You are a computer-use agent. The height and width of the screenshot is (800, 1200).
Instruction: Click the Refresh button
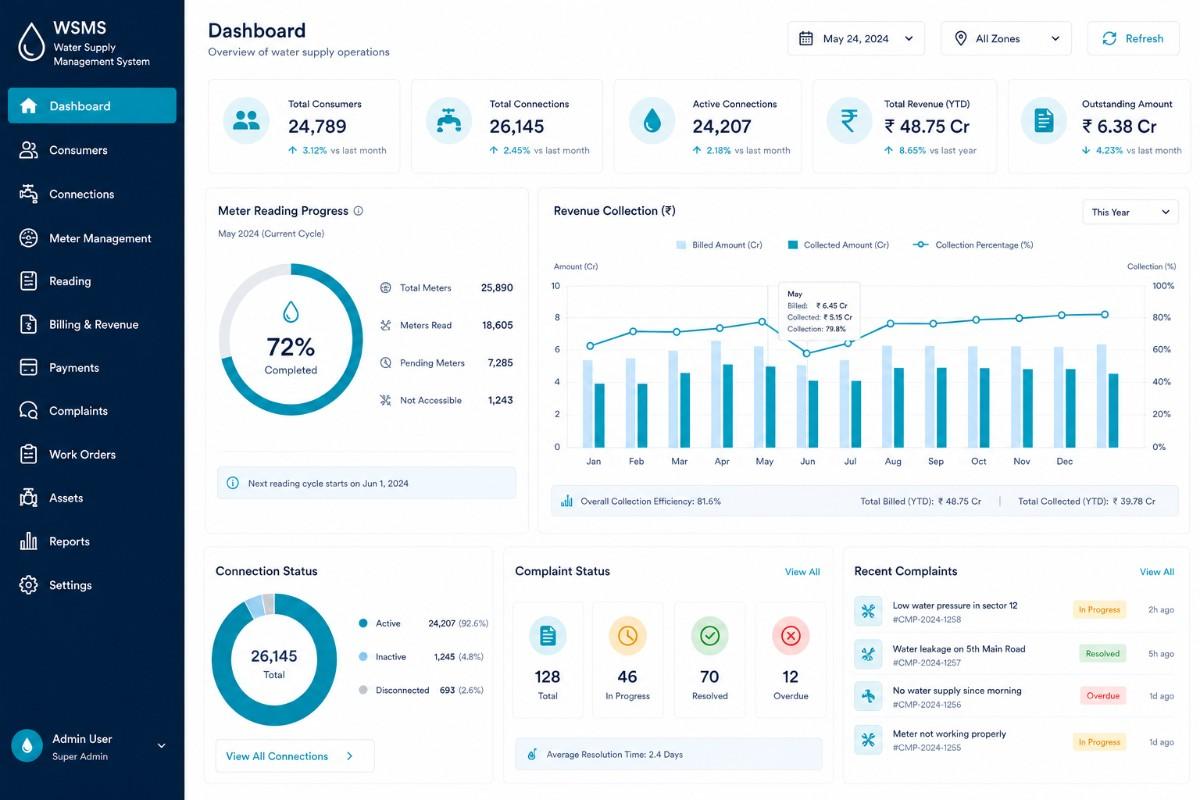coord(1133,39)
